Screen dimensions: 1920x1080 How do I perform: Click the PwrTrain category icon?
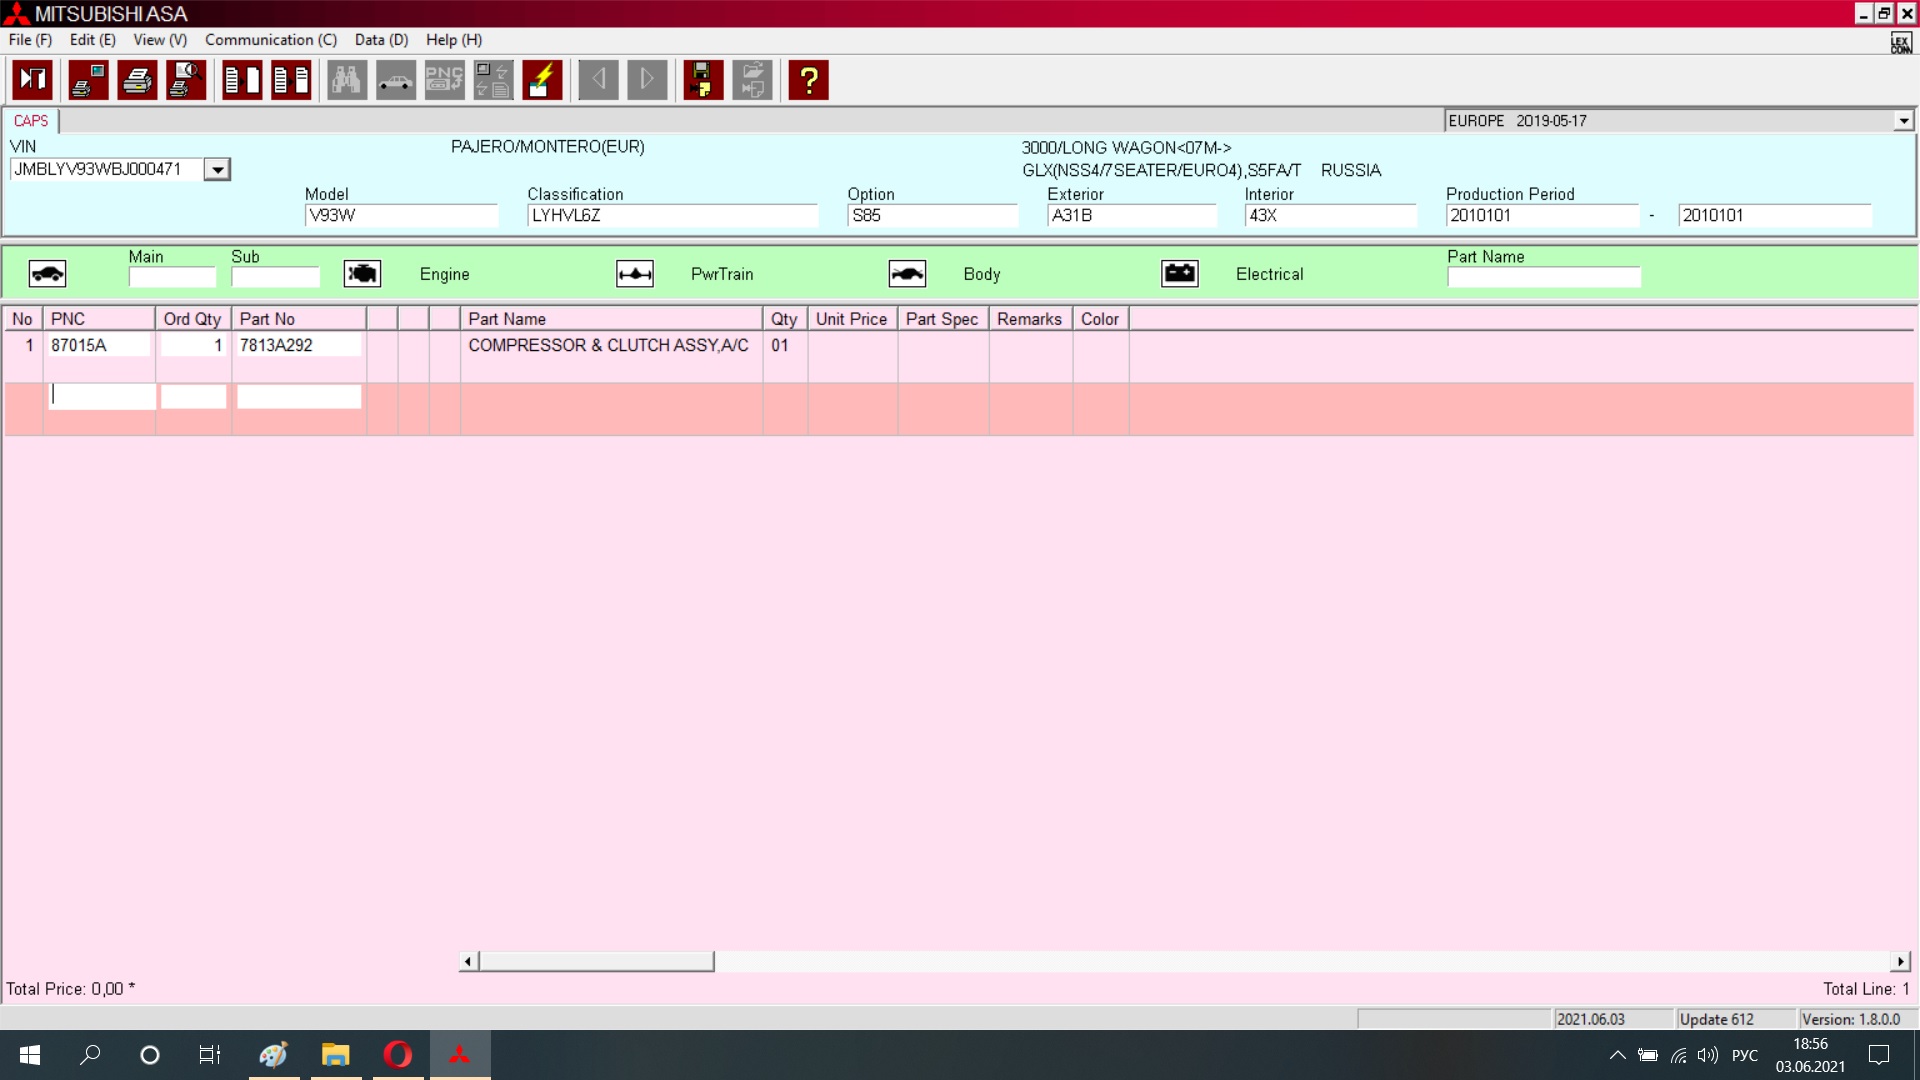point(635,274)
